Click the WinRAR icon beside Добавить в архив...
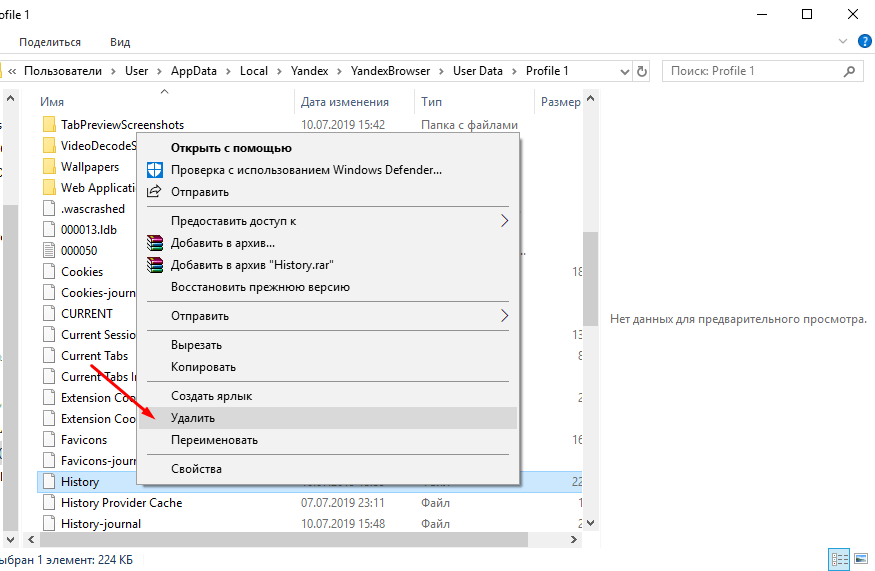 155,243
